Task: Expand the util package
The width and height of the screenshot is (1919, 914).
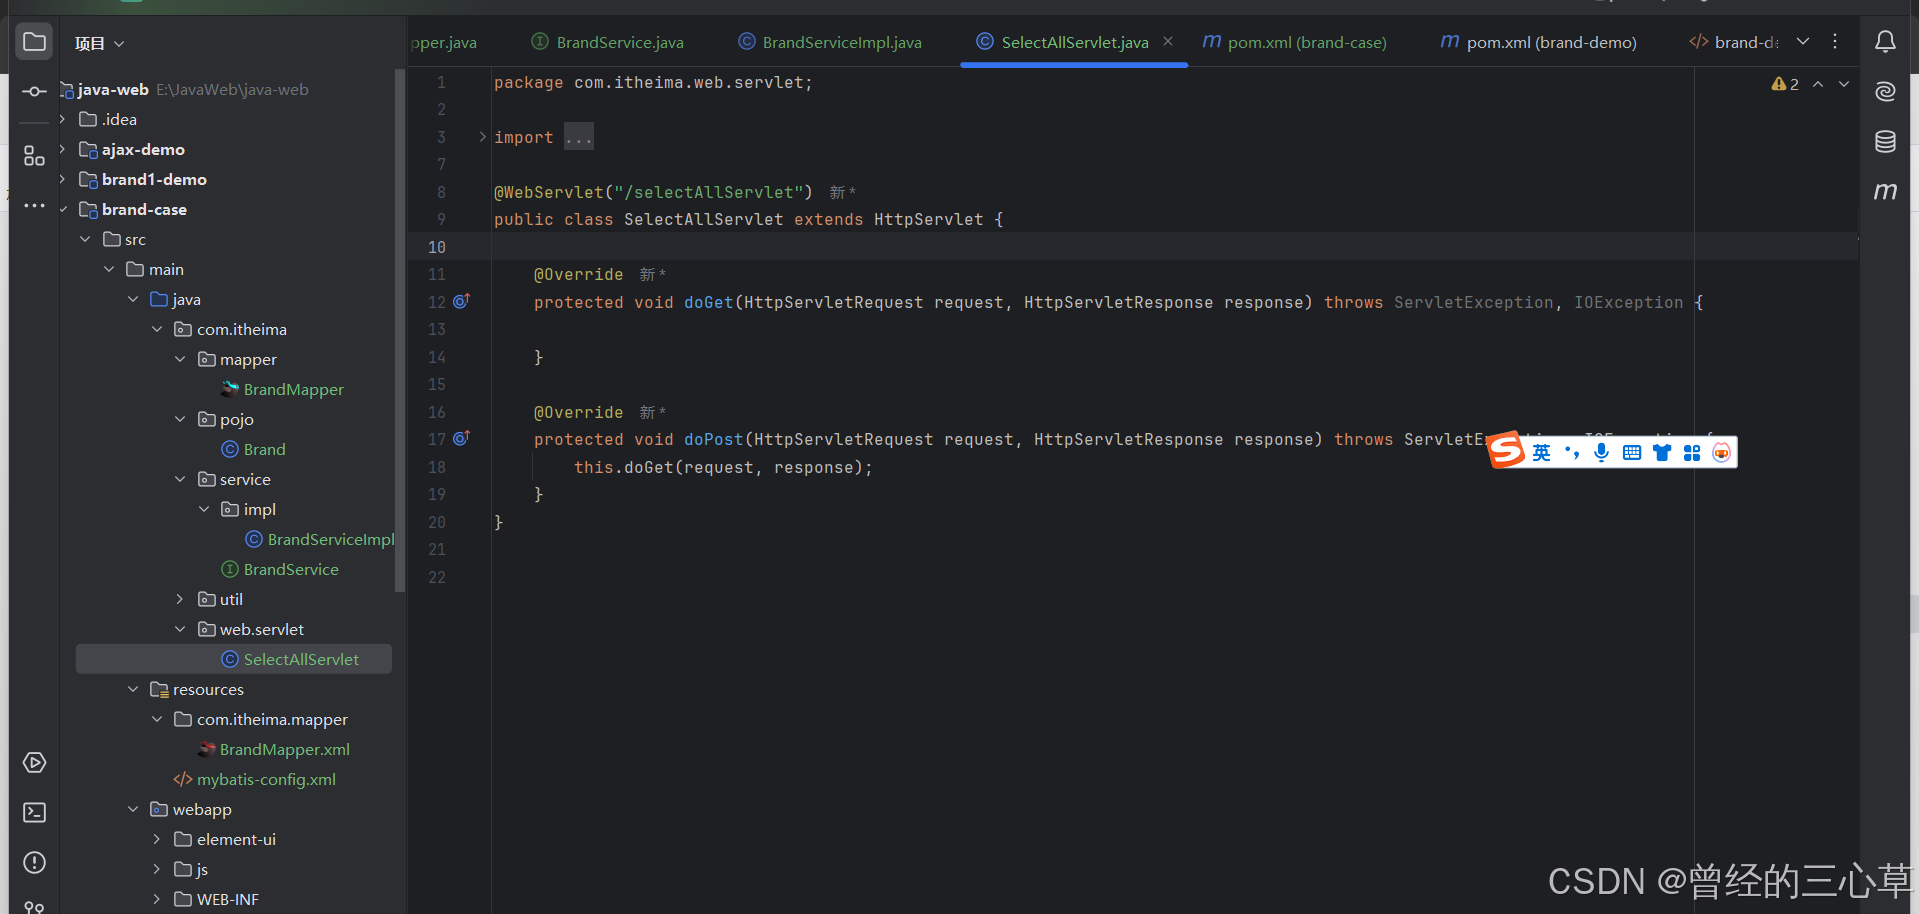Action: click(x=180, y=599)
